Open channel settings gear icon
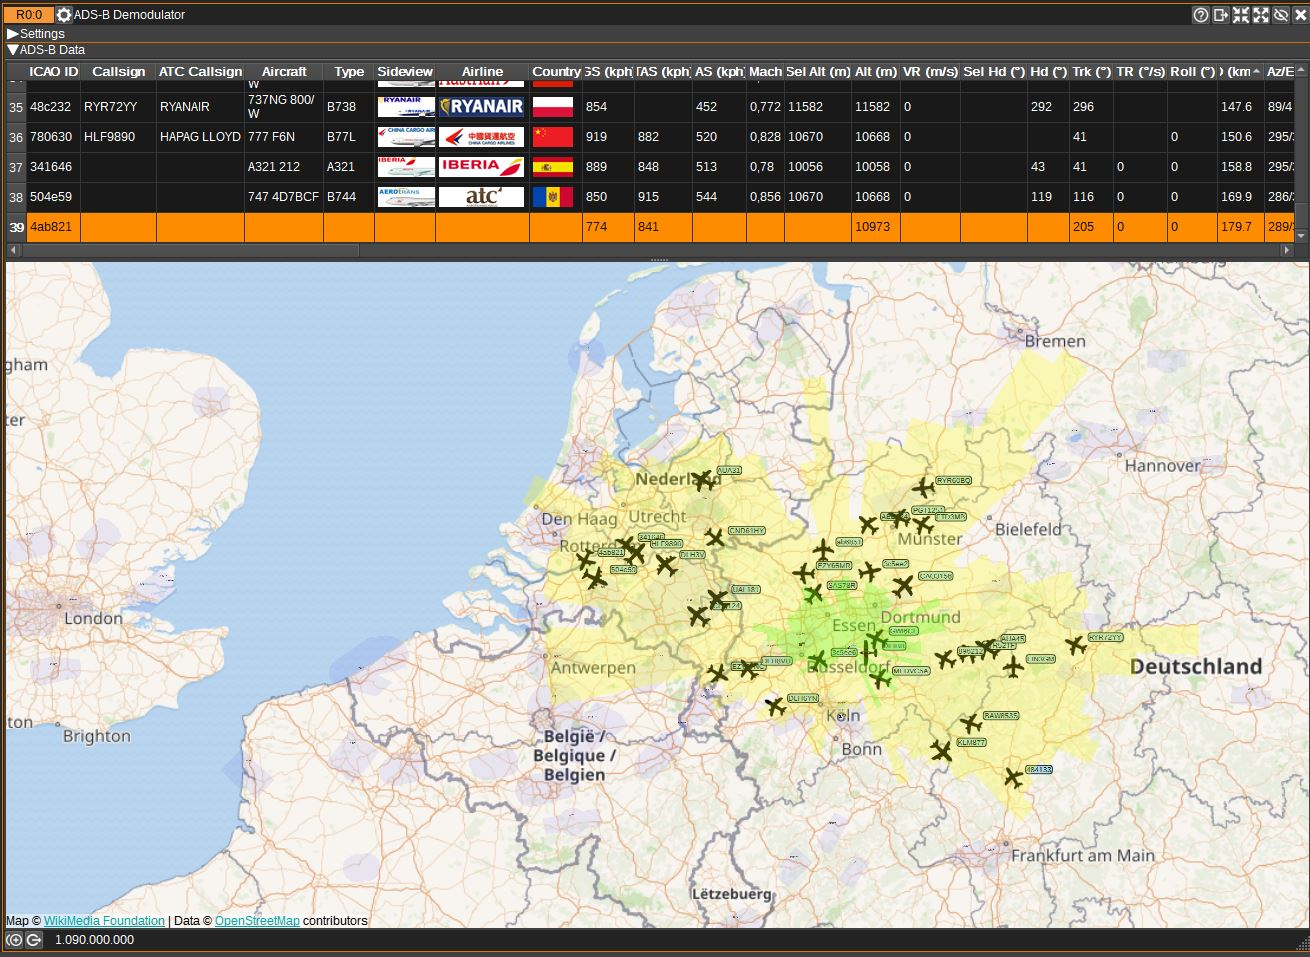This screenshot has height=957, width=1310. [64, 15]
